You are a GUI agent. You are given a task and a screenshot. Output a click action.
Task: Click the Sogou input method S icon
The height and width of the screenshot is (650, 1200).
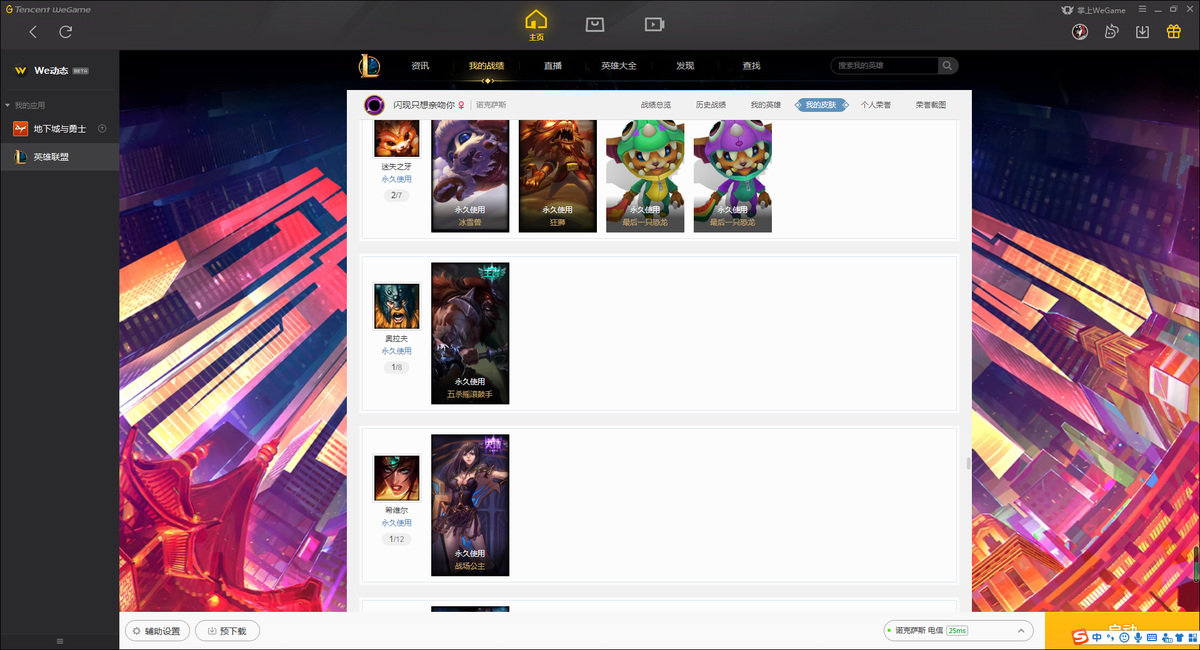(1080, 637)
